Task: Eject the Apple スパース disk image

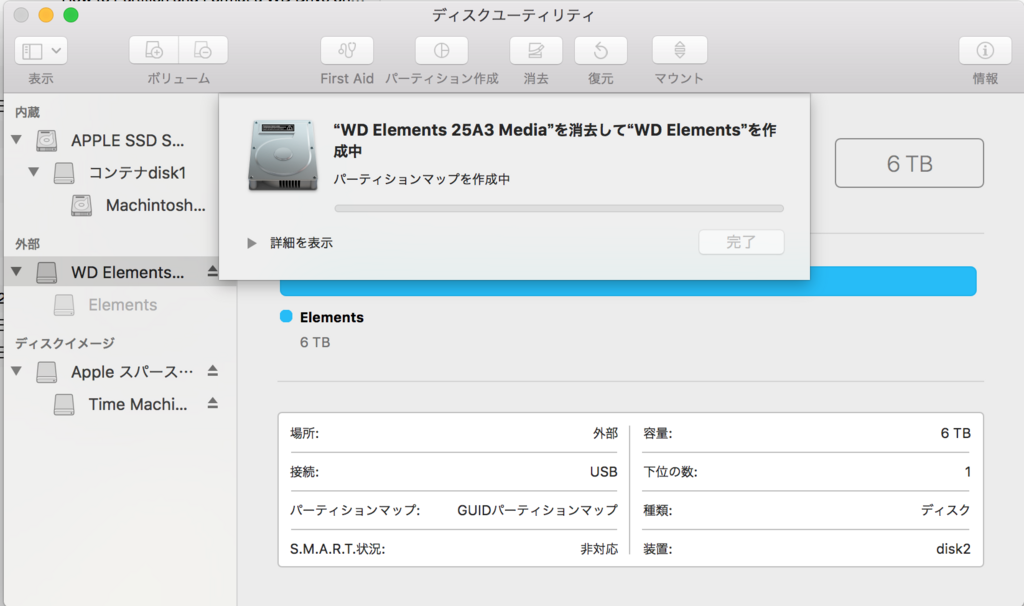Action: [212, 371]
